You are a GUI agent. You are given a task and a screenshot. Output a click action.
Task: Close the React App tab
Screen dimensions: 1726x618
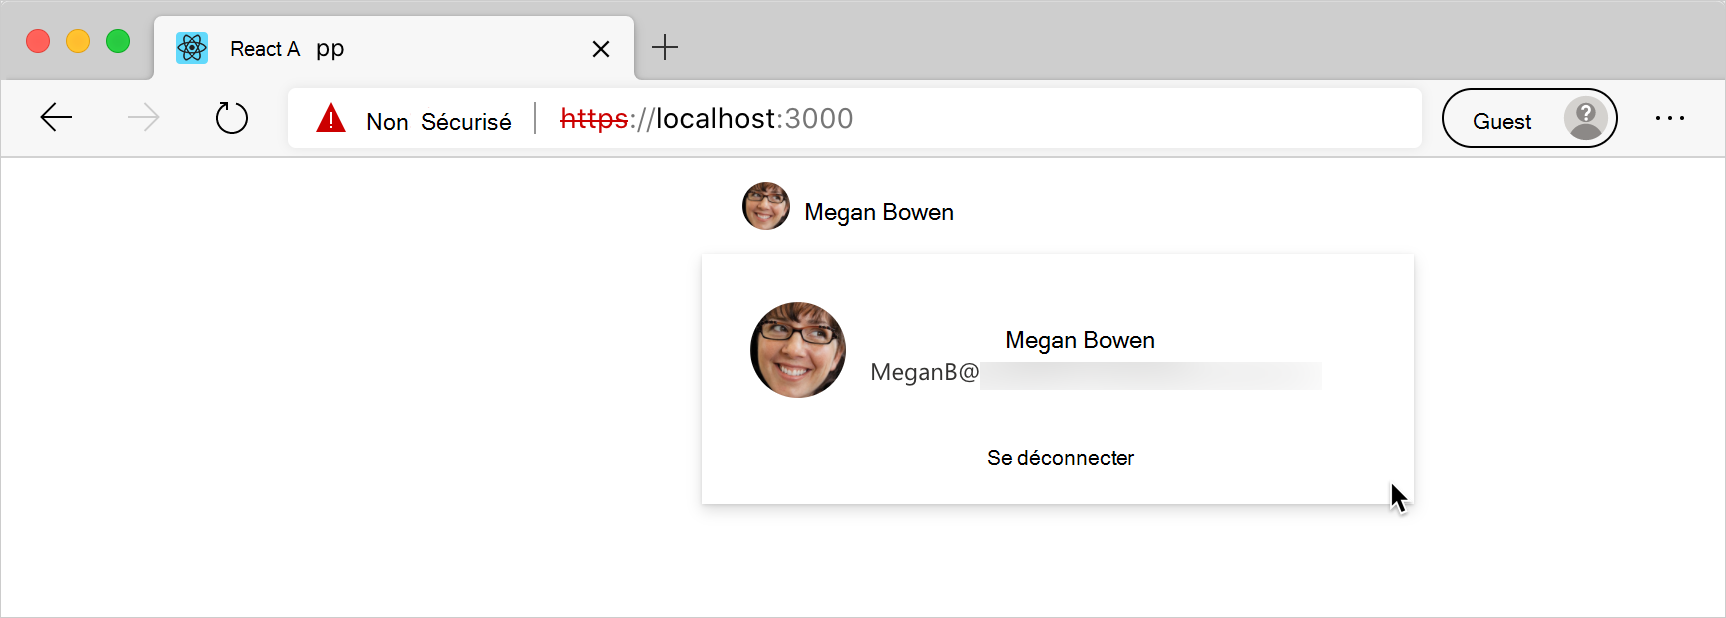(x=601, y=49)
